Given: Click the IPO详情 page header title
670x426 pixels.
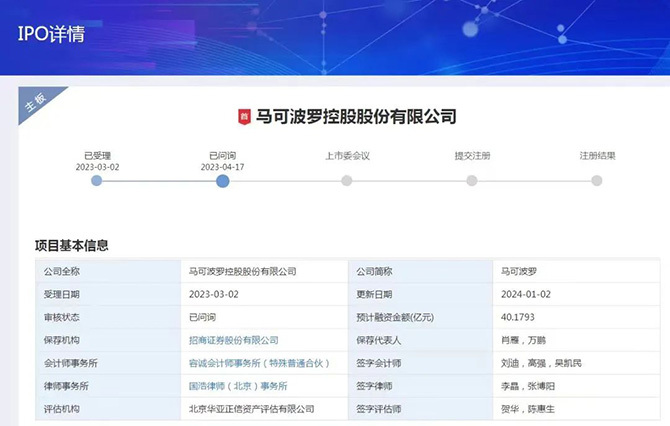Looking at the screenshot, I should [x=51, y=34].
